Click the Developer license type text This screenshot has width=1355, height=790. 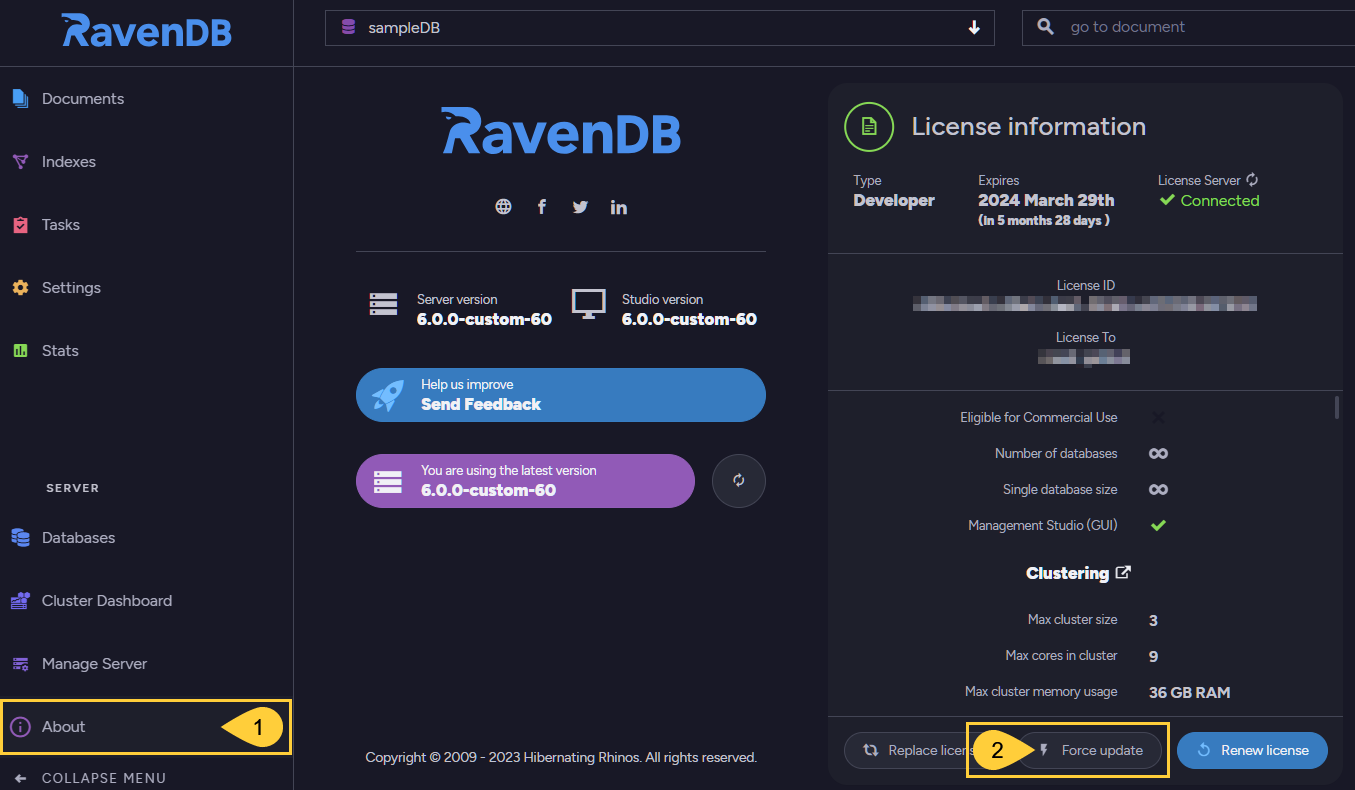click(x=894, y=200)
